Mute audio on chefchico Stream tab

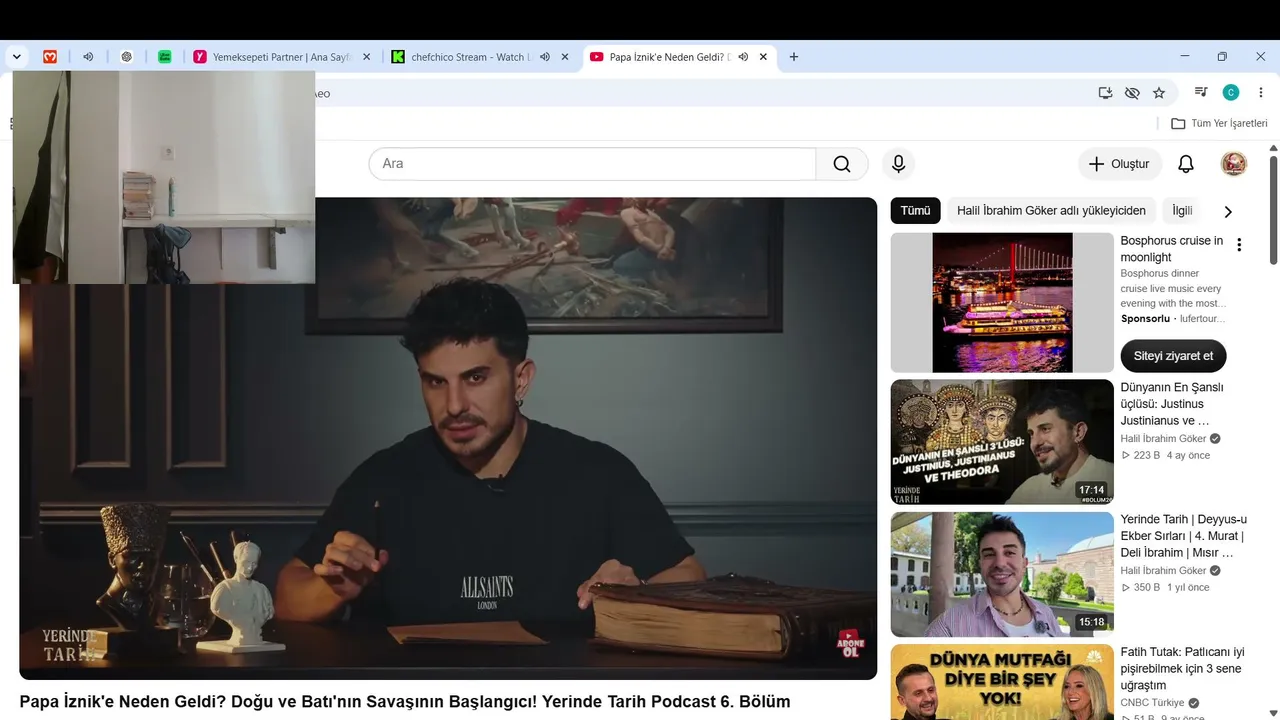pos(545,57)
